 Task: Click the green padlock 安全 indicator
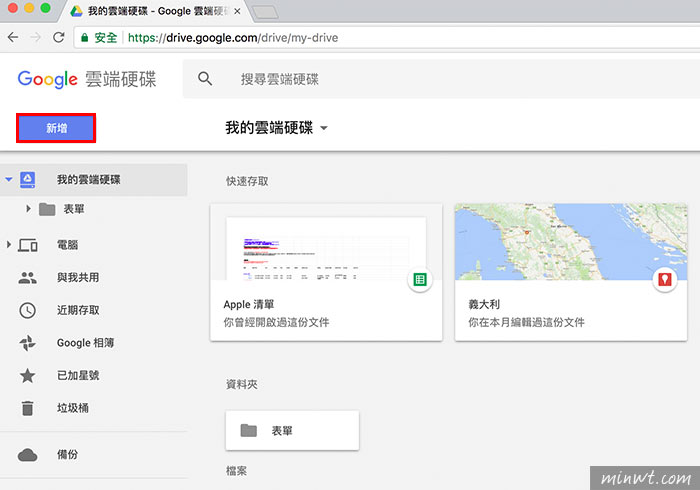coord(99,37)
